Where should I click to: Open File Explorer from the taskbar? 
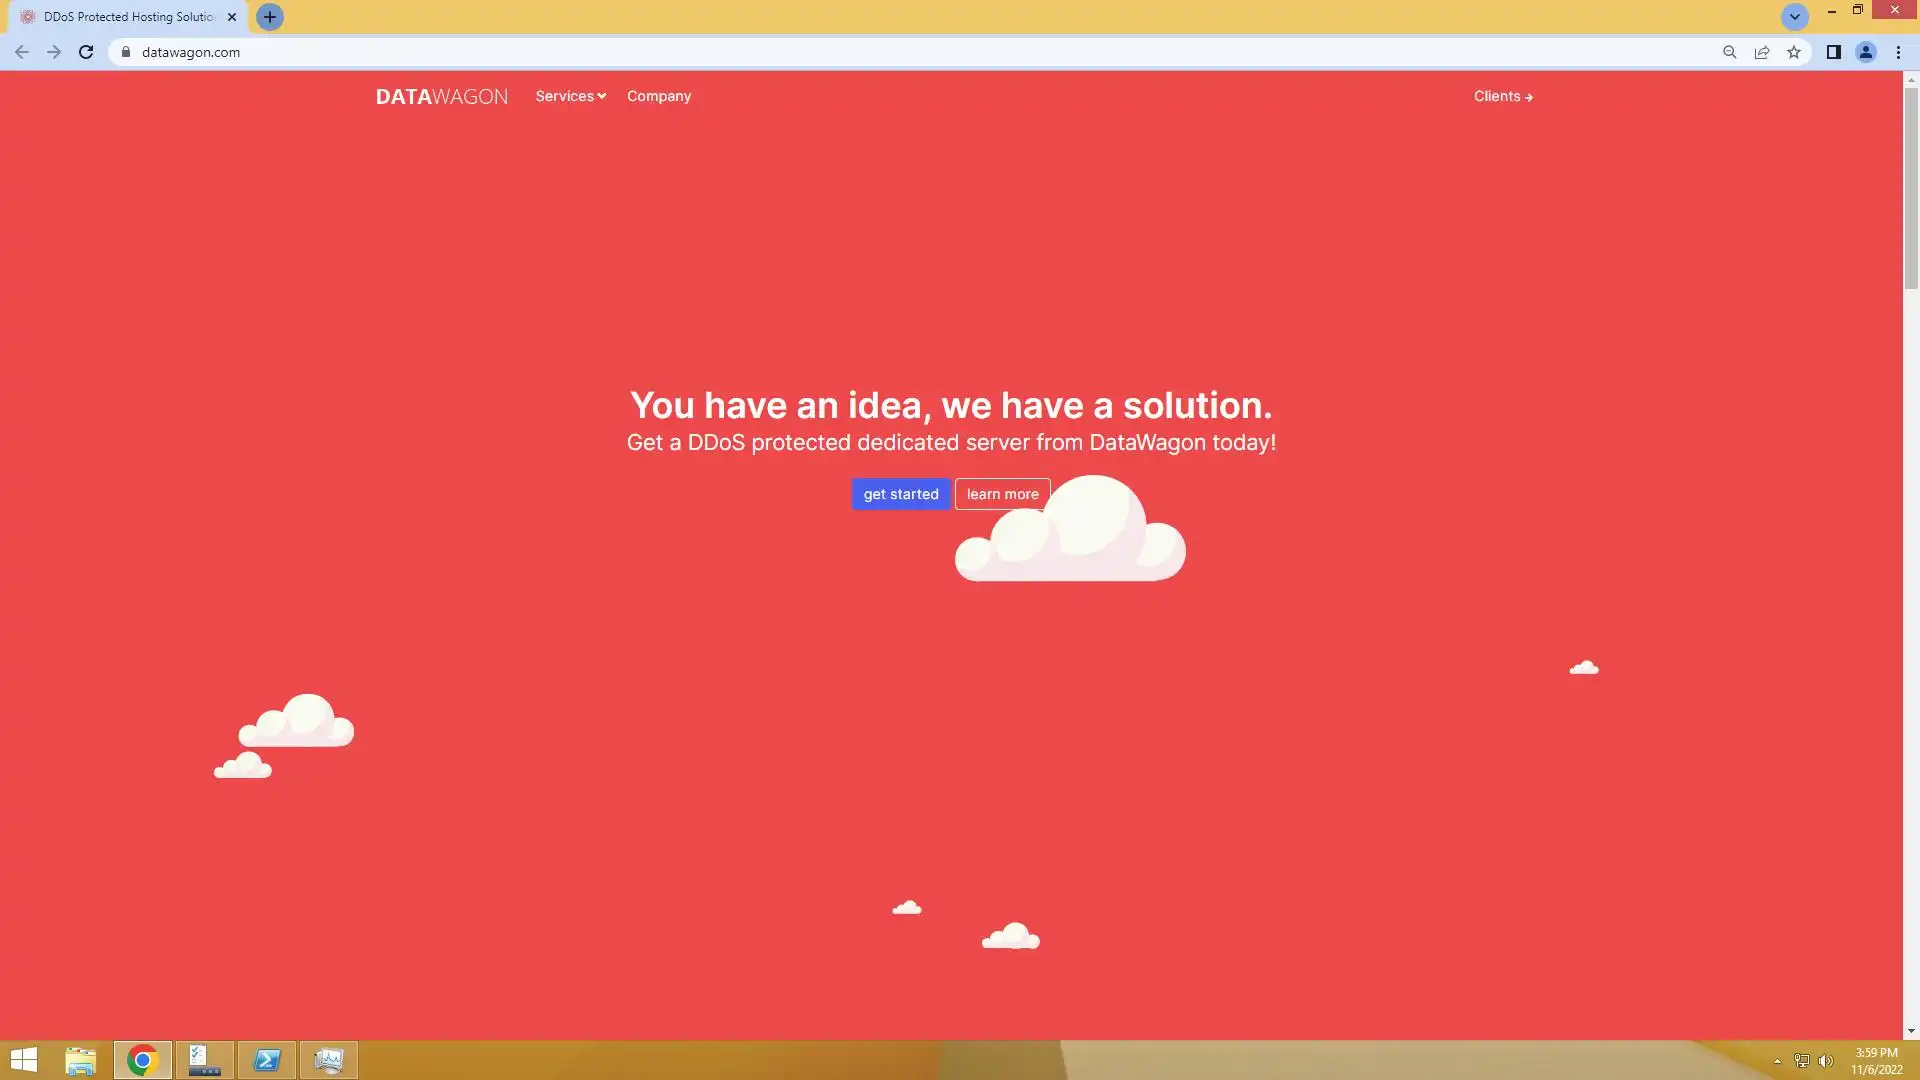[80, 1060]
